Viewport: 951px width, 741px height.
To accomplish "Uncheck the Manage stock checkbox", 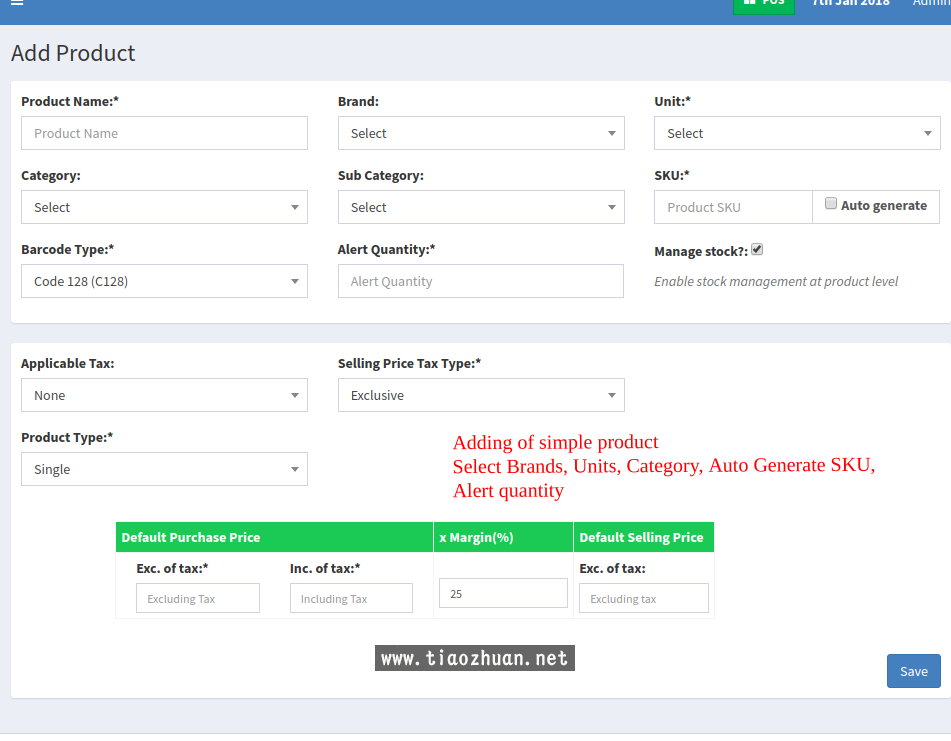I will [x=757, y=250].
